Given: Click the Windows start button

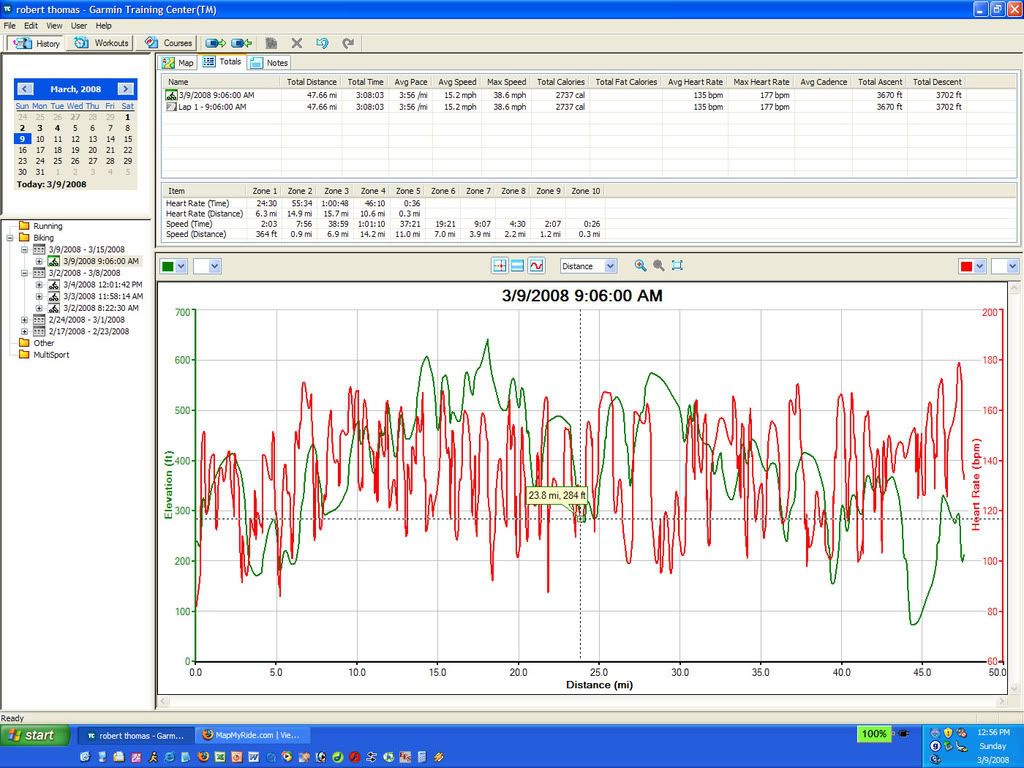Looking at the screenshot, I should [35, 735].
